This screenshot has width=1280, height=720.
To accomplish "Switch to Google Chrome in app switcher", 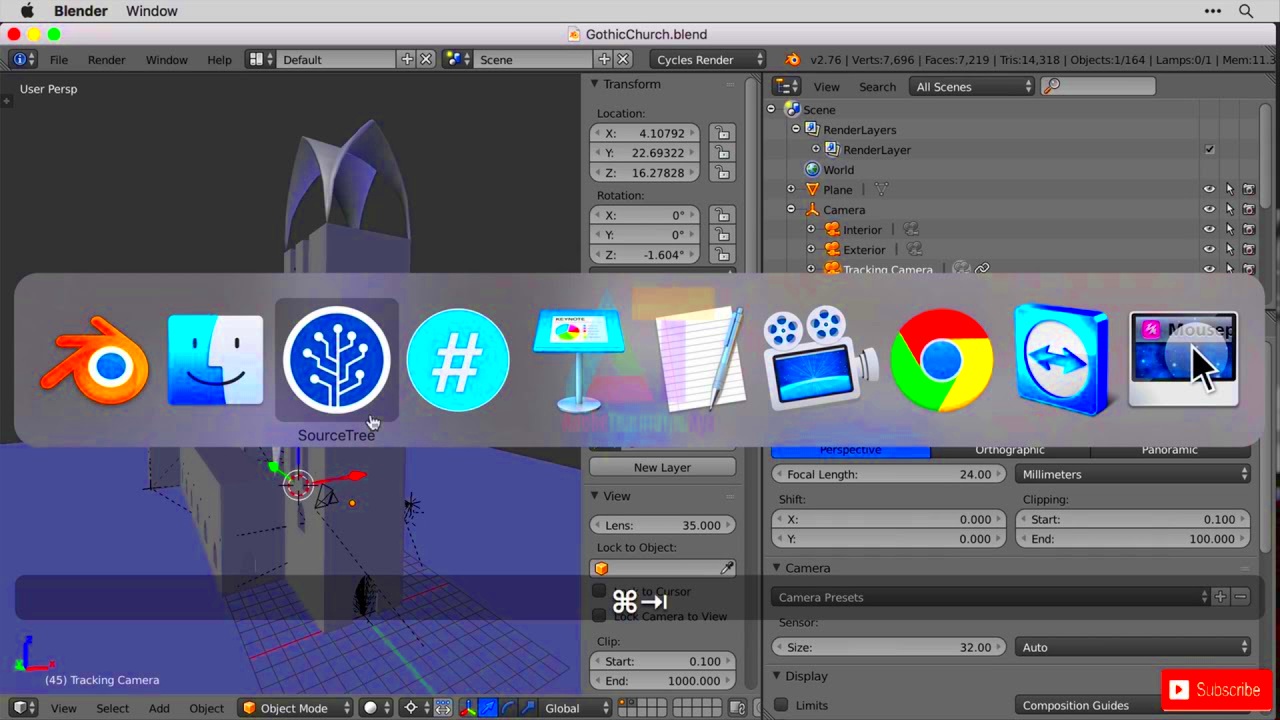I will tap(941, 360).
